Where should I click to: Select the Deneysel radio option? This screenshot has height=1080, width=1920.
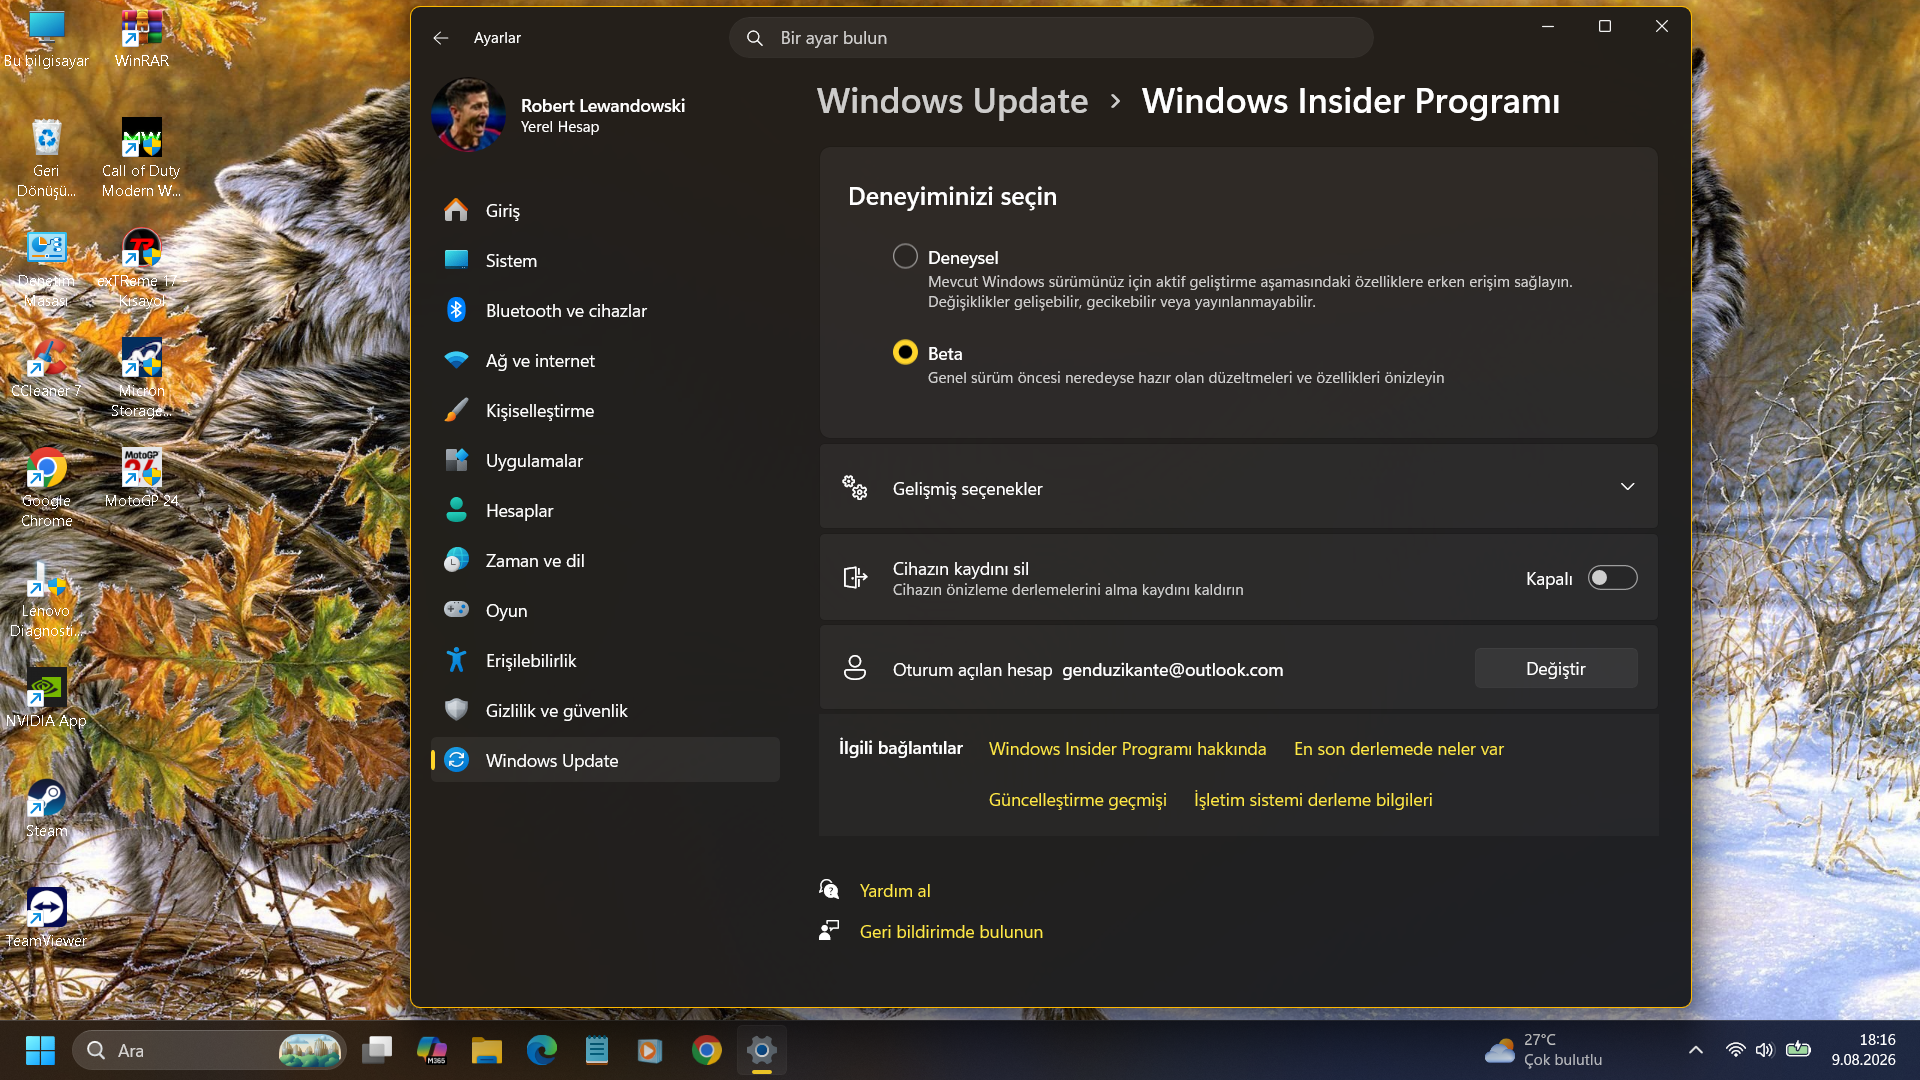905,256
